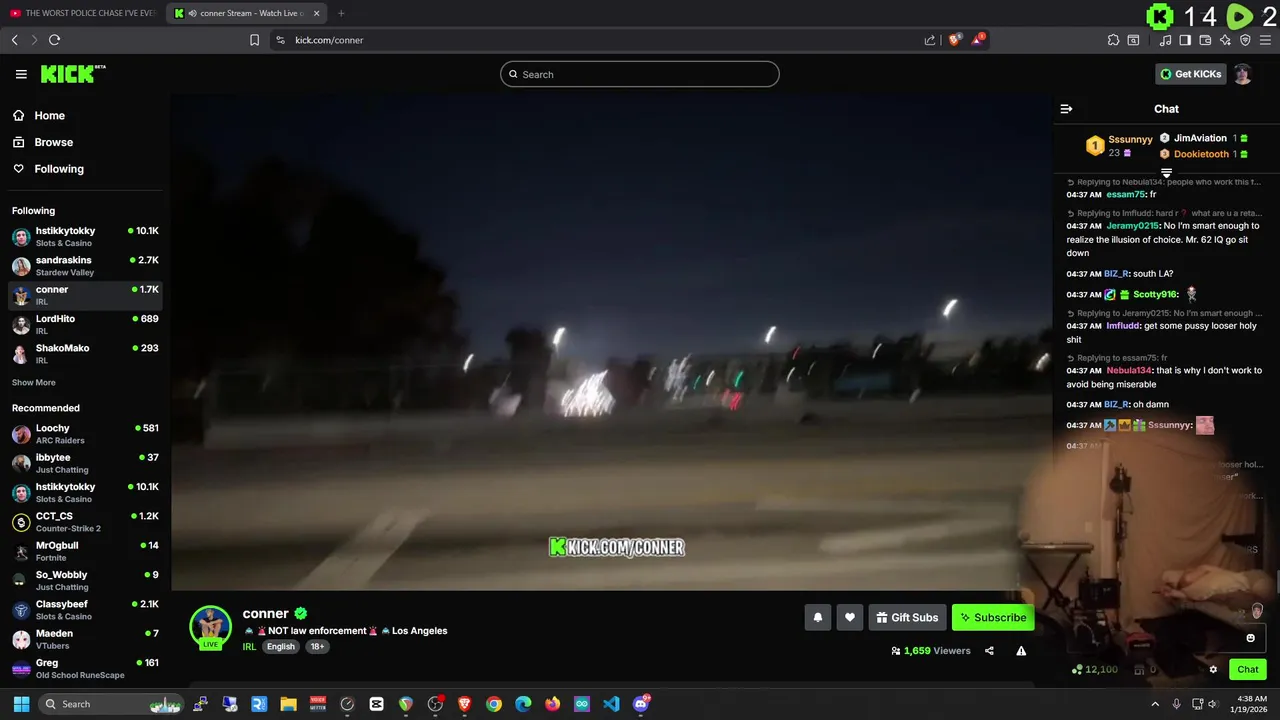1280x720 pixels.
Task: Open Following in sidebar
Action: [59, 169]
